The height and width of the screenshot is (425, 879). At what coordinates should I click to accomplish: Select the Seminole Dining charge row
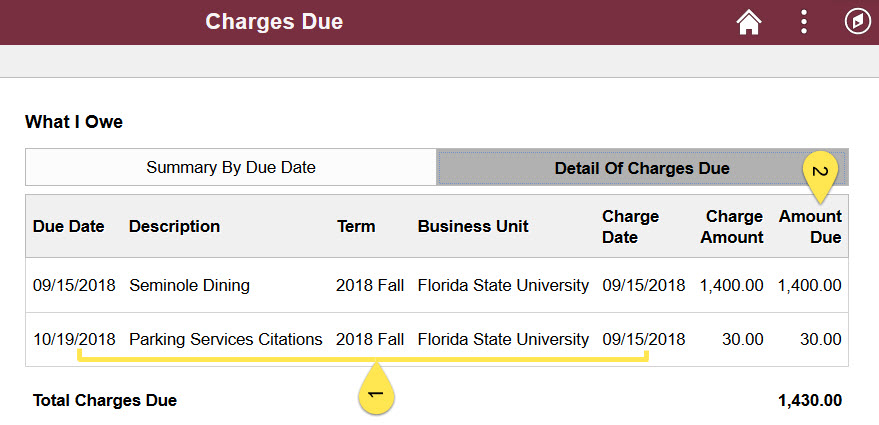point(437,285)
